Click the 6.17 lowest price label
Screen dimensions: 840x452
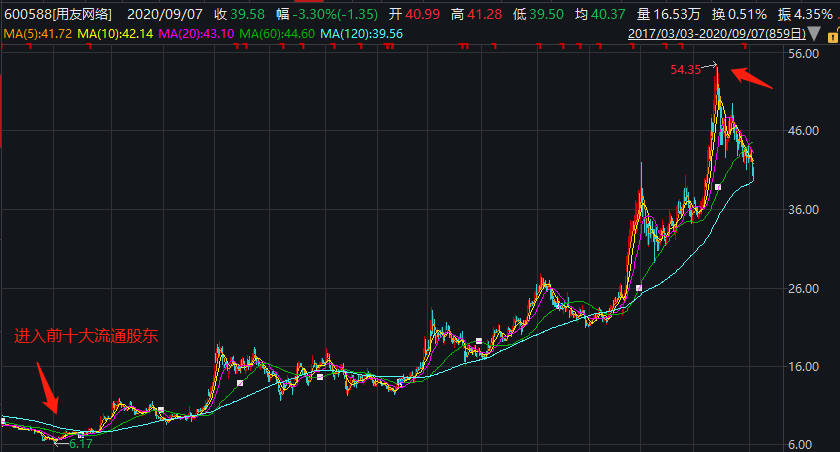[x=81, y=444]
